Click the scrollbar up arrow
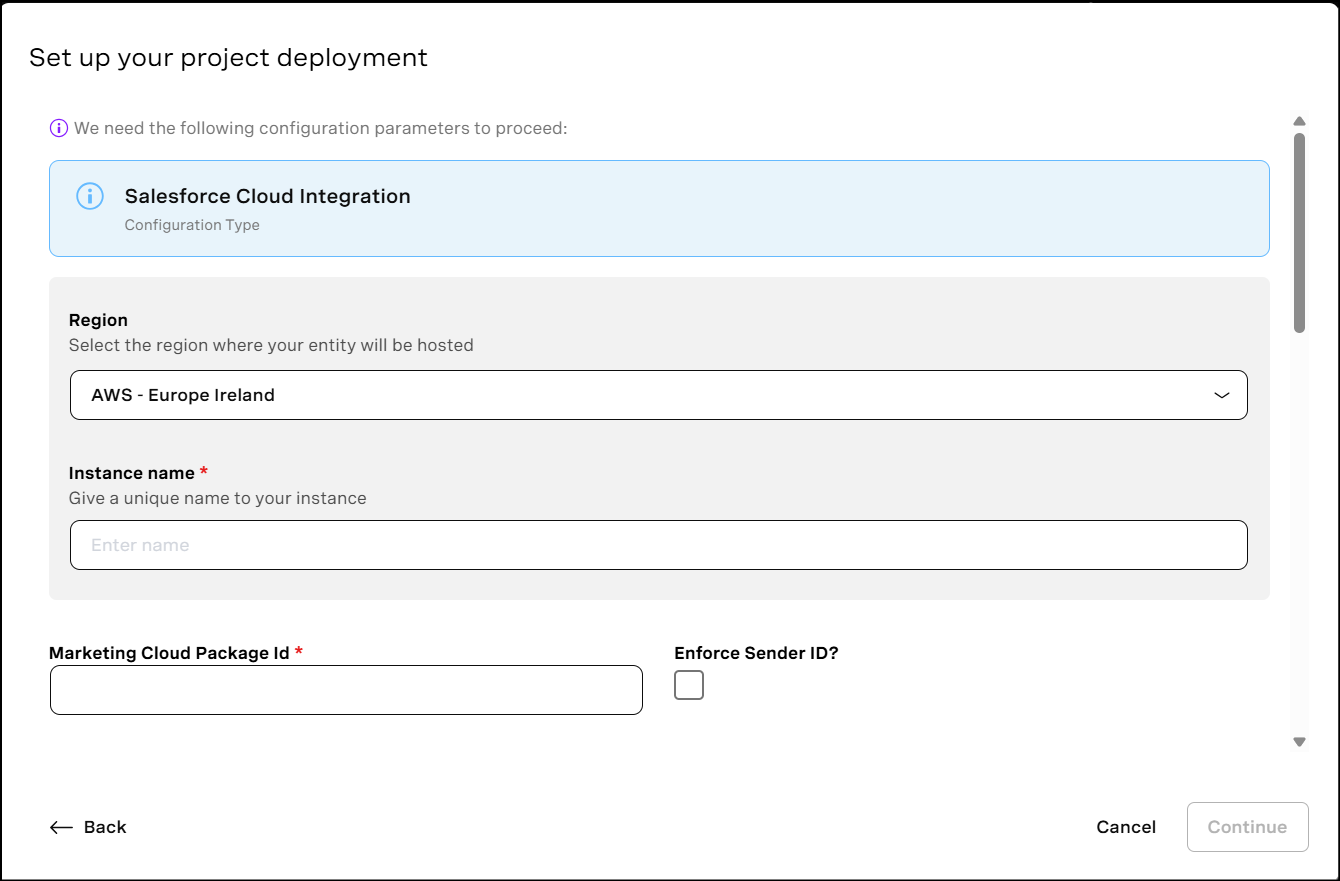1340x881 pixels. pyautogui.click(x=1300, y=121)
